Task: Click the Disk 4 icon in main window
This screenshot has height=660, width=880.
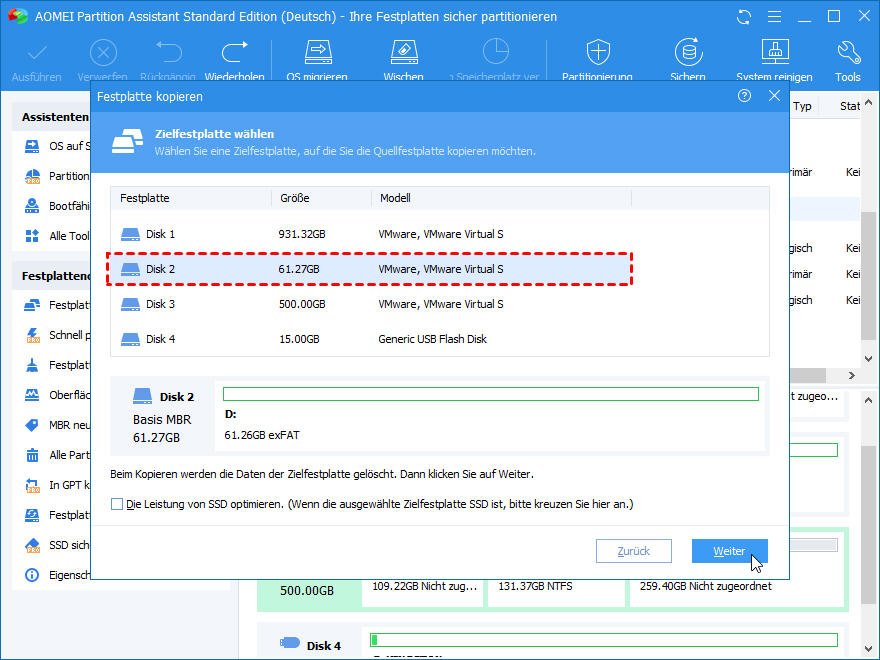Action: pyautogui.click(x=290, y=643)
